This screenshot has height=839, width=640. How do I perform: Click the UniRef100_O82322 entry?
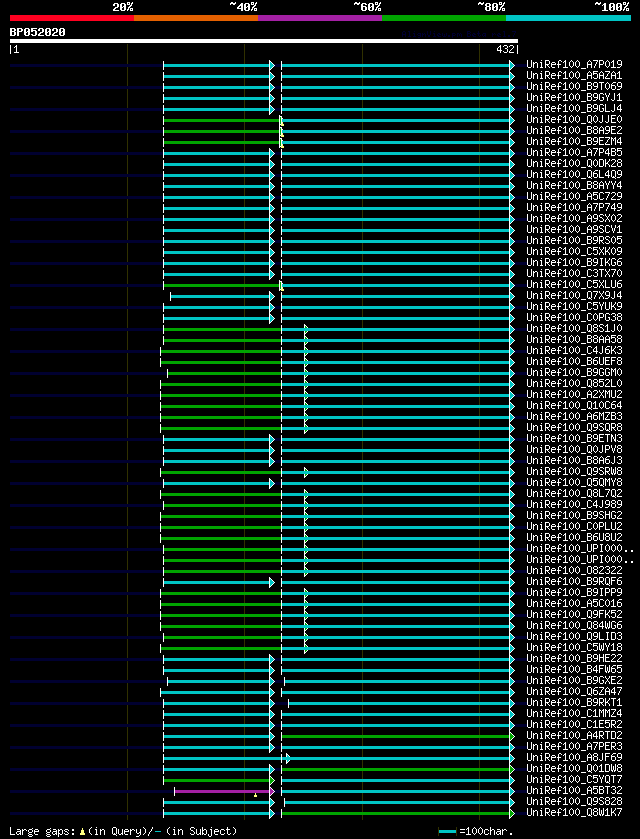point(574,570)
